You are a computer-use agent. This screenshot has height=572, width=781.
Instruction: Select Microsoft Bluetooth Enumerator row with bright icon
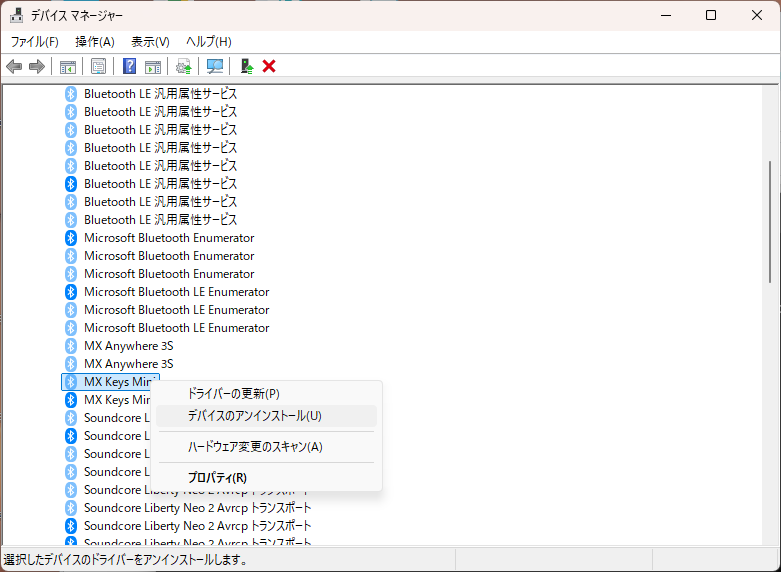[x=159, y=238]
